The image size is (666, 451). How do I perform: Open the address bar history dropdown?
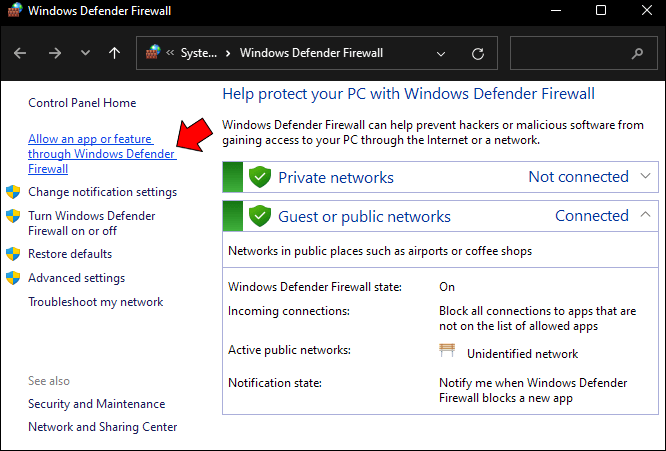[x=441, y=53]
